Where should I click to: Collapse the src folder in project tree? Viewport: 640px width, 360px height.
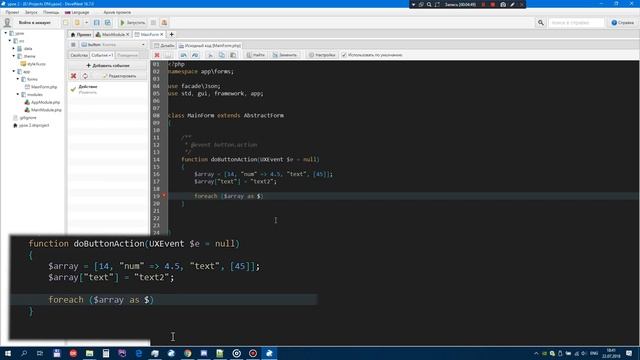pyautogui.click(x=10, y=41)
